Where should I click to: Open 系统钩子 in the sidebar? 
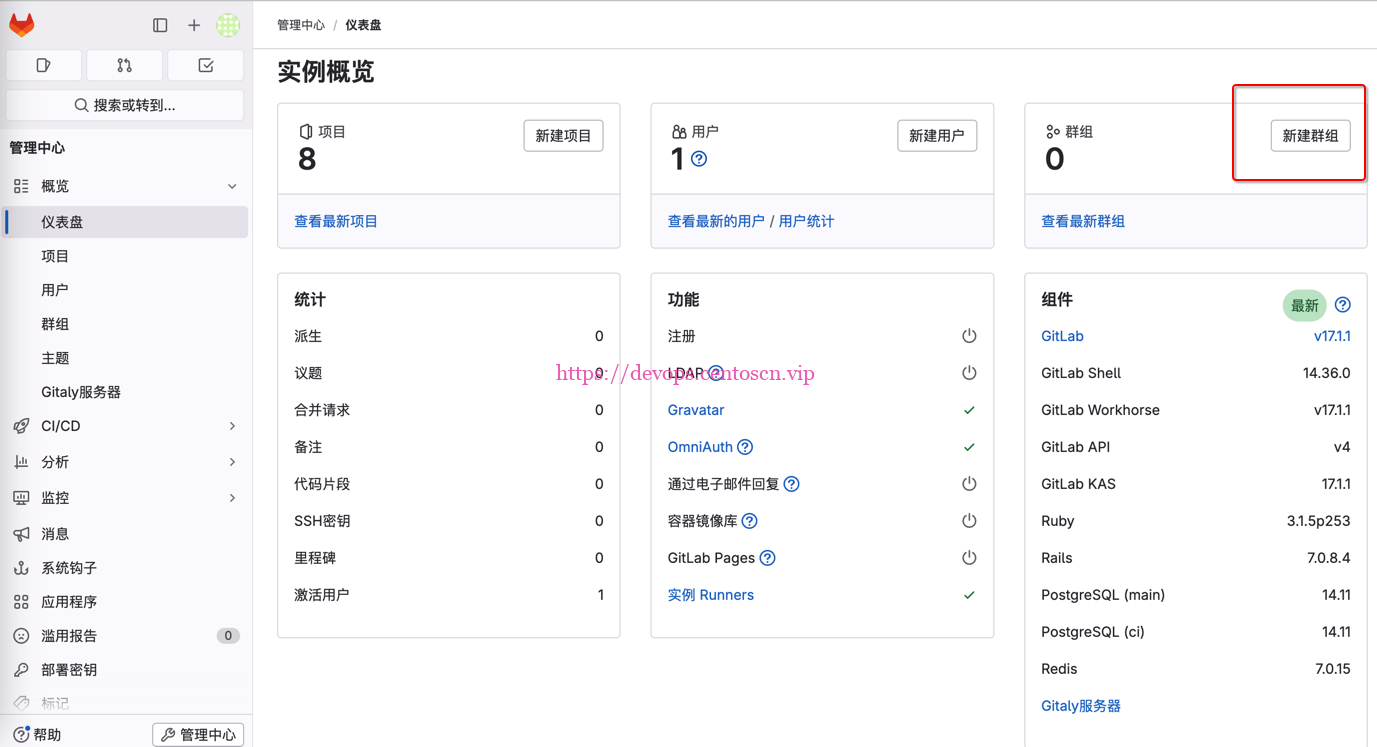click(69, 568)
